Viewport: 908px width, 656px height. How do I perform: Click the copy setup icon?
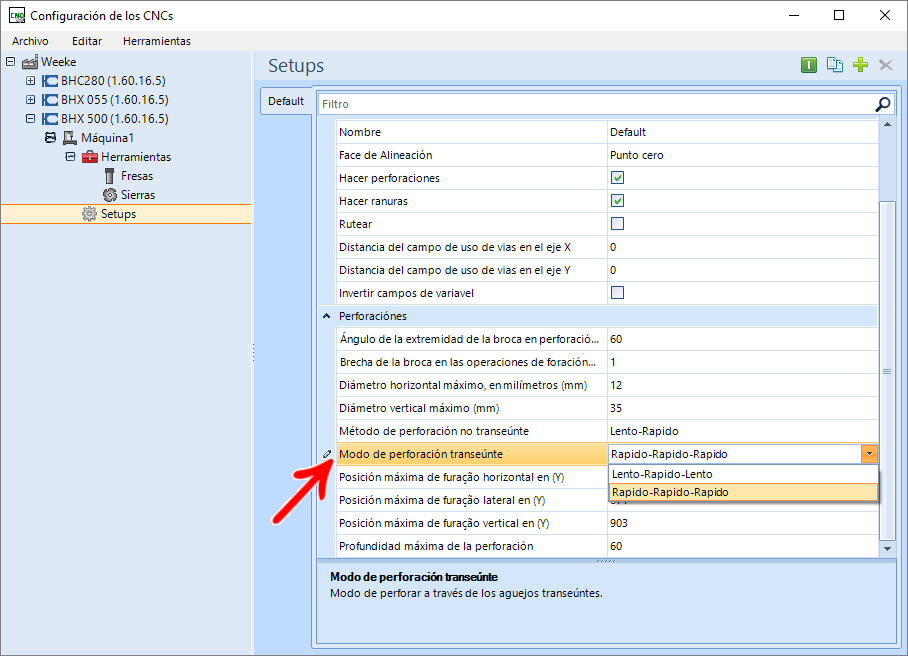point(834,65)
